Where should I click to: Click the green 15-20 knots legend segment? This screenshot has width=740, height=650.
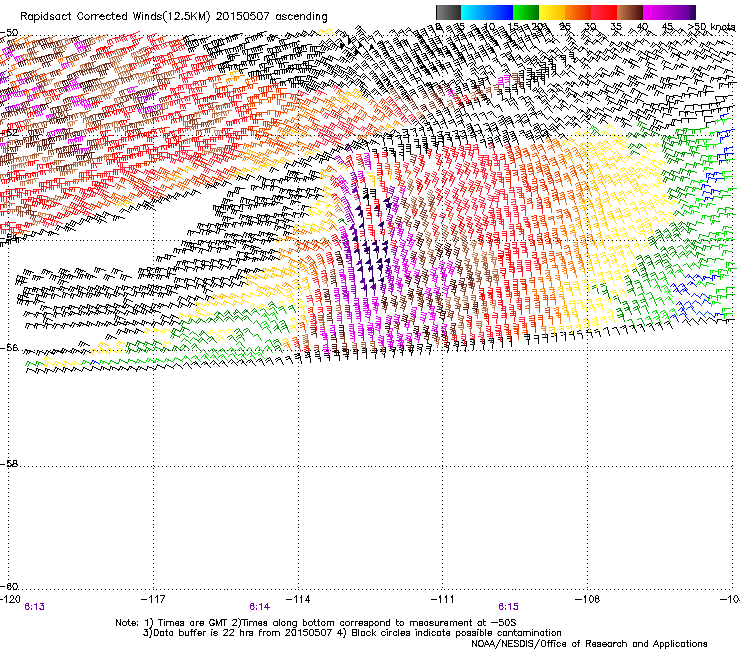[526, 12]
